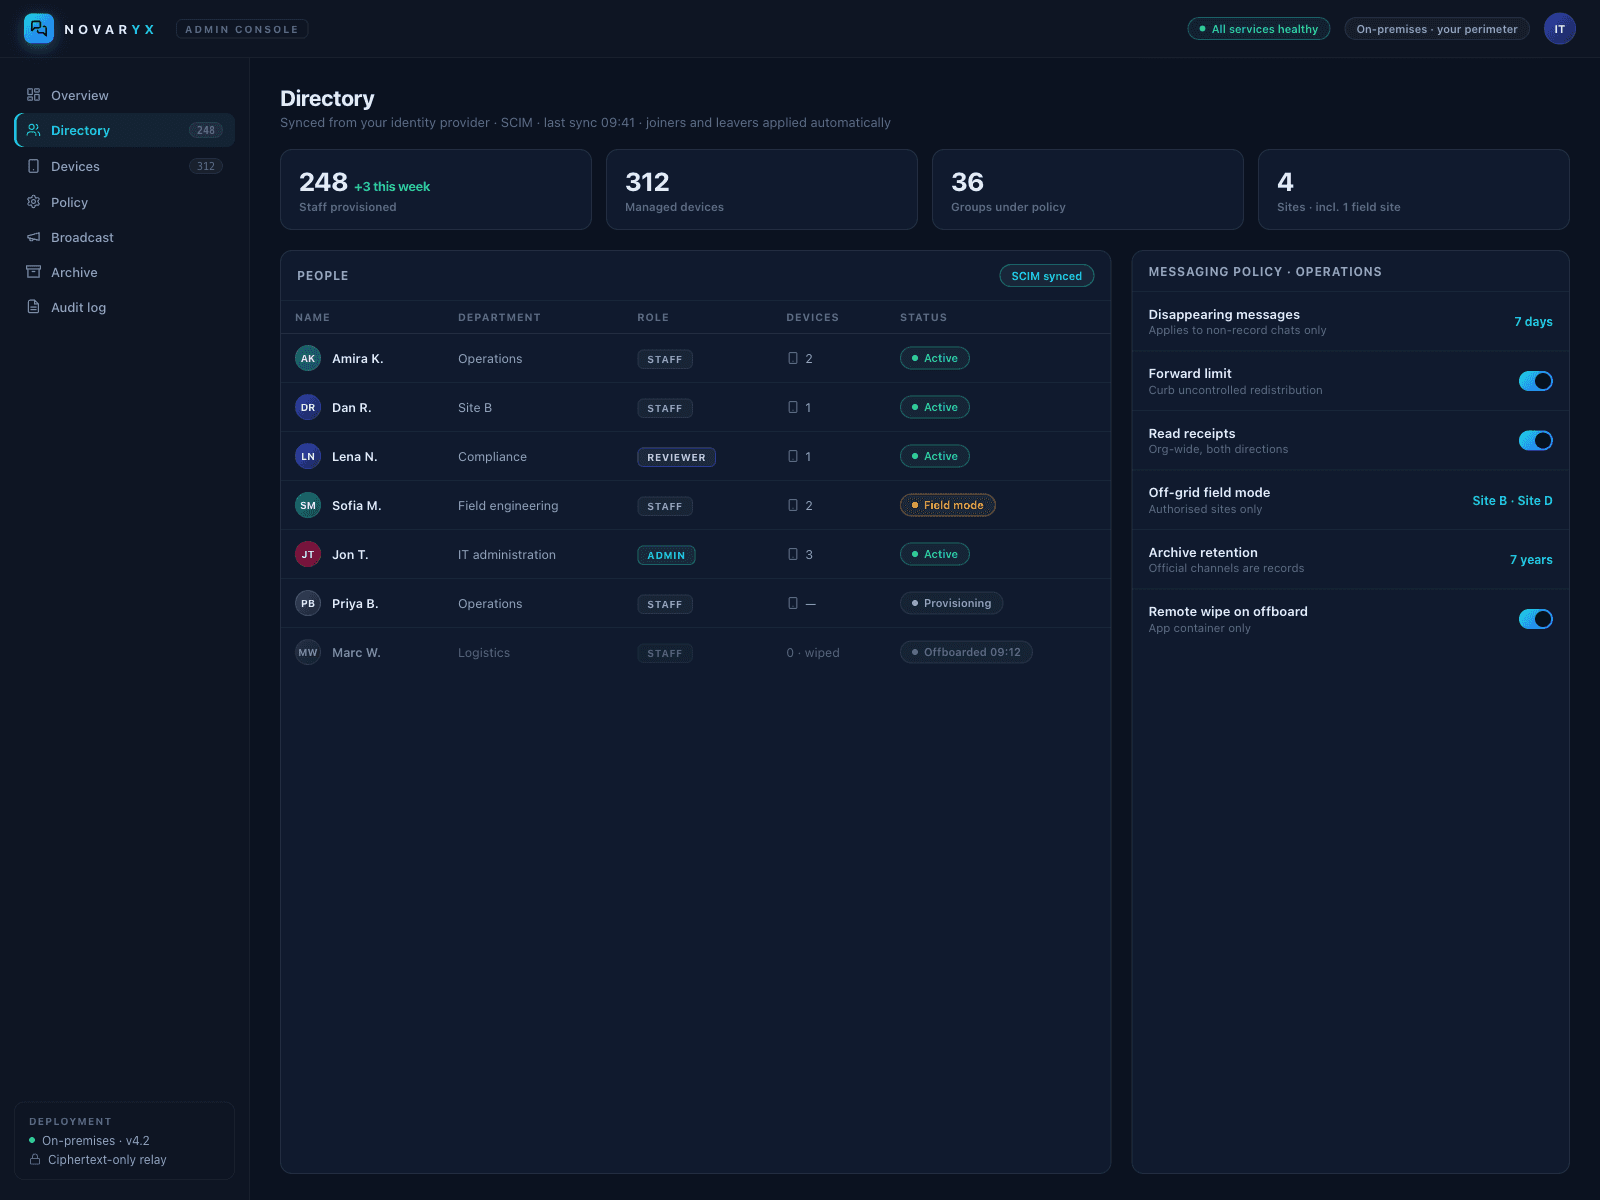The width and height of the screenshot is (1600, 1200).
Task: Toggle the Forward limit switch
Action: (1535, 381)
